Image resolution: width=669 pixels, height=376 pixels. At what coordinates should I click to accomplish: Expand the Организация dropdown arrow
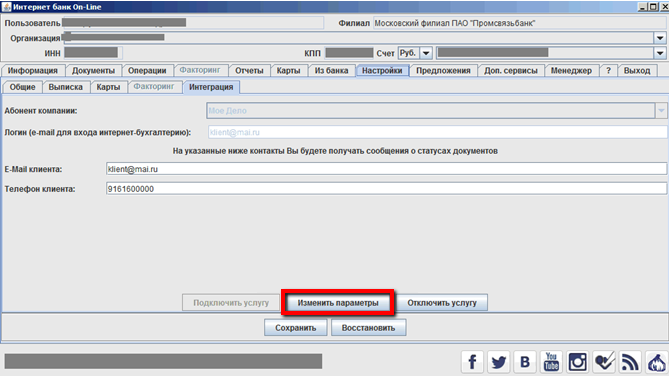(660, 38)
